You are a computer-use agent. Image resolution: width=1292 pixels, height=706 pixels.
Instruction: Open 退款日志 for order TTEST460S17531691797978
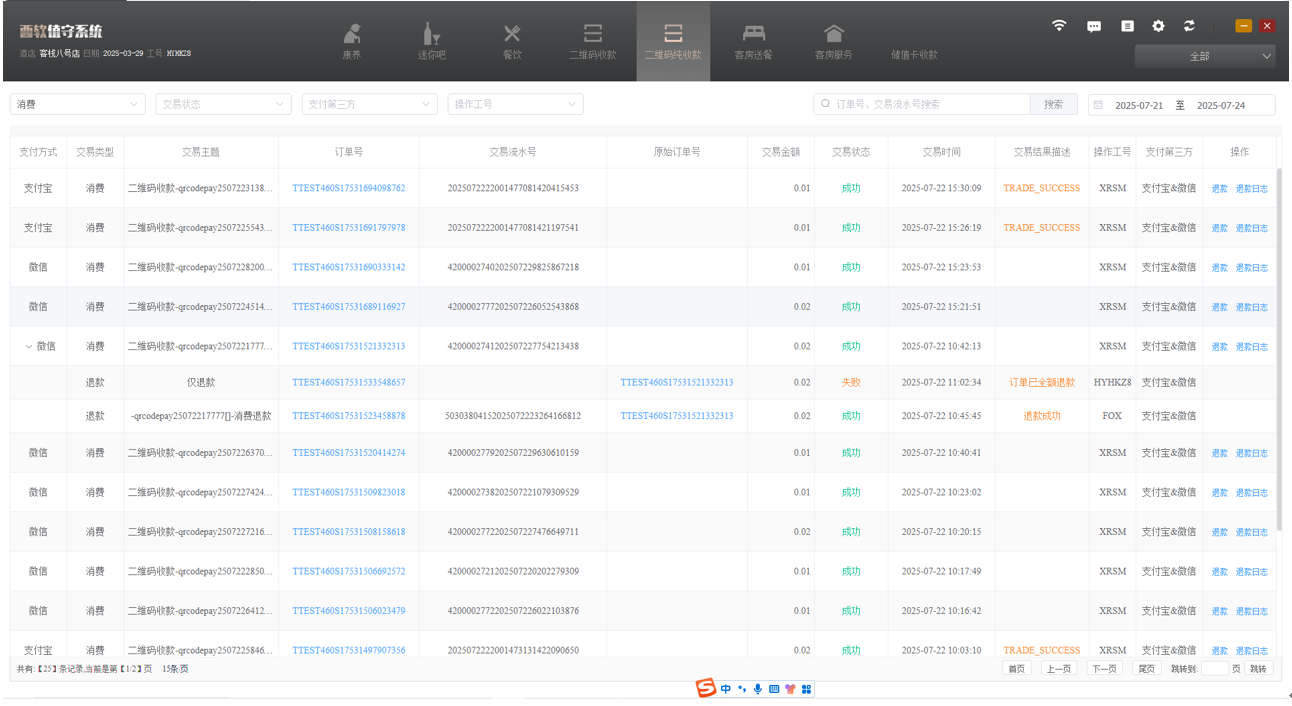click(x=1251, y=229)
